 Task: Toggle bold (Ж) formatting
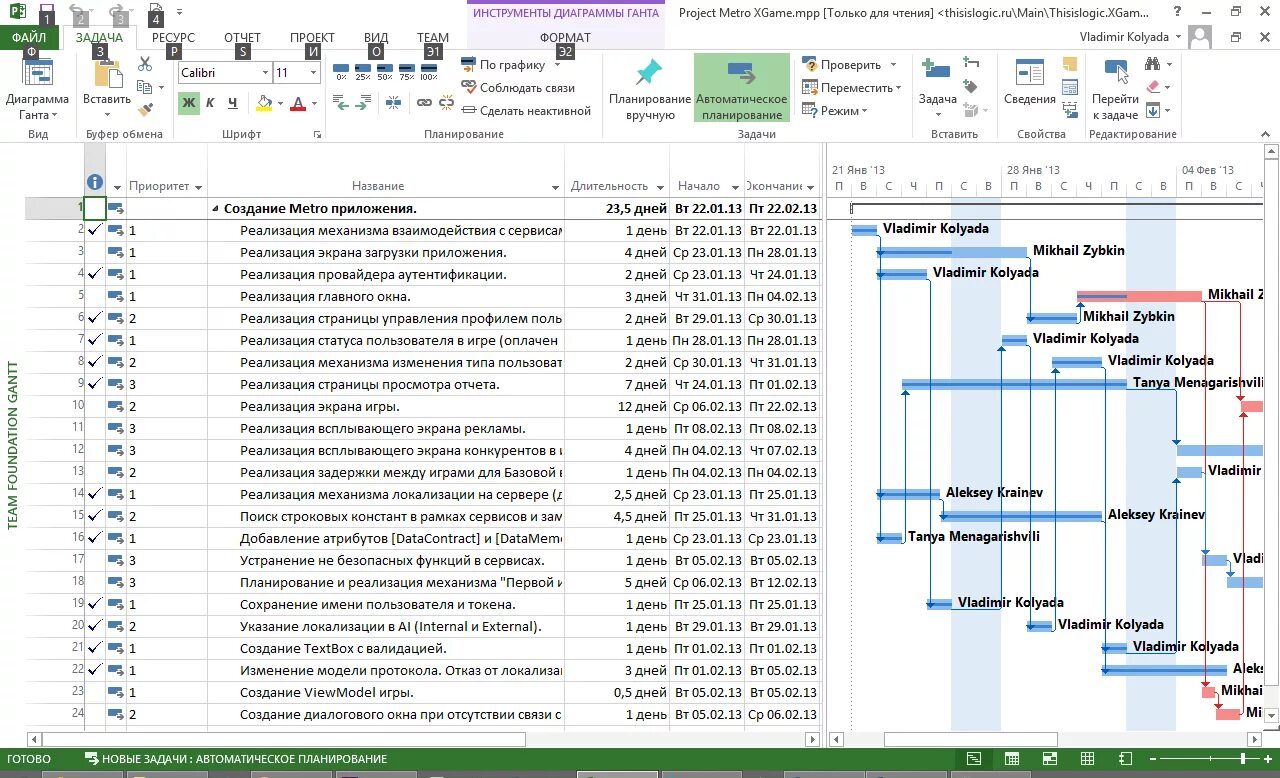(189, 103)
